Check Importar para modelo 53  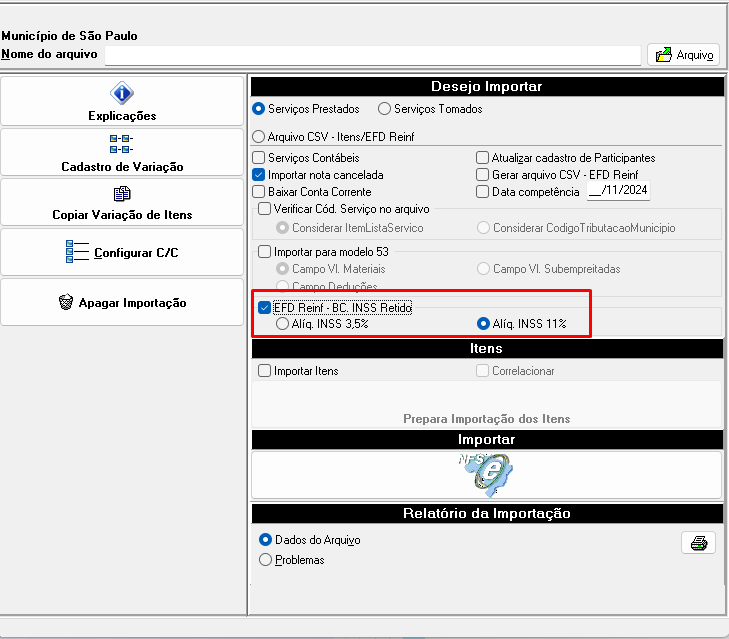[323, 252]
